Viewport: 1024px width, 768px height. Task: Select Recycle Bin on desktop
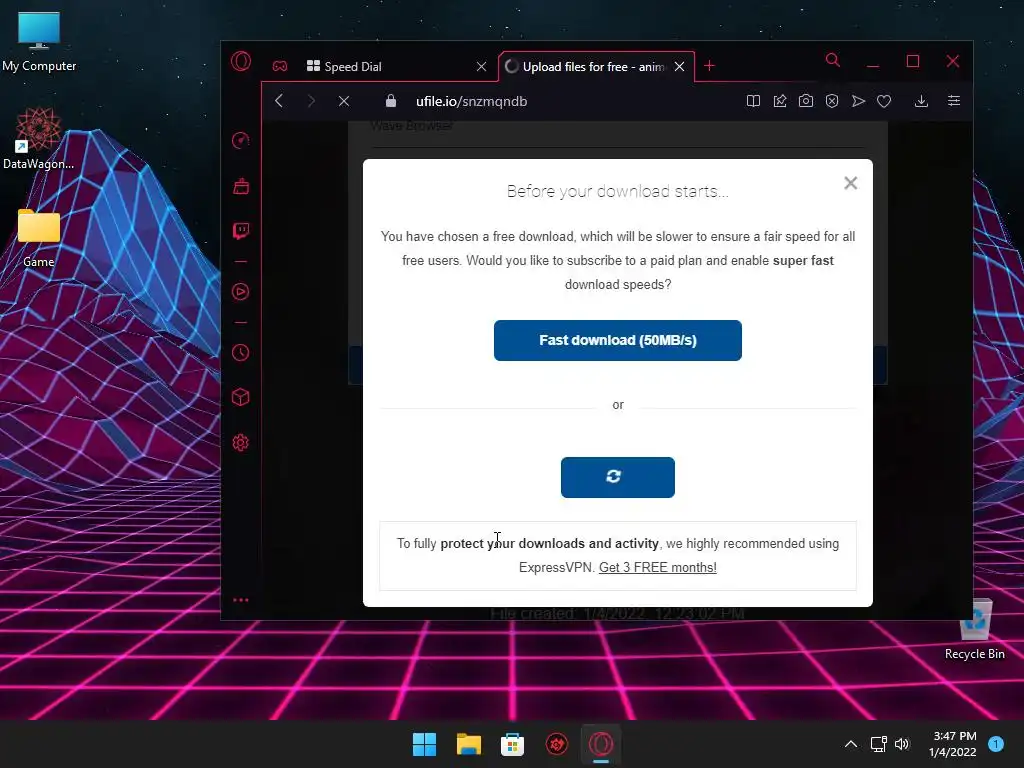click(974, 629)
